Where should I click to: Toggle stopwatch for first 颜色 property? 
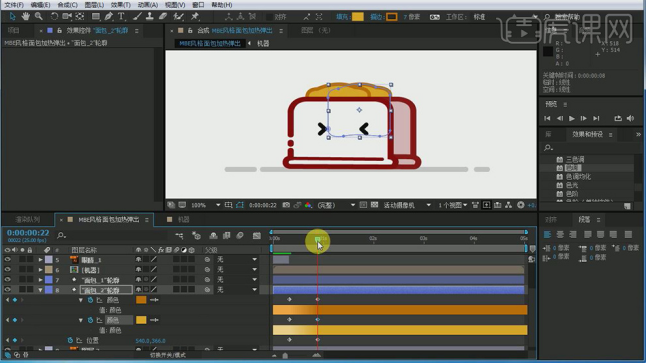pos(90,300)
